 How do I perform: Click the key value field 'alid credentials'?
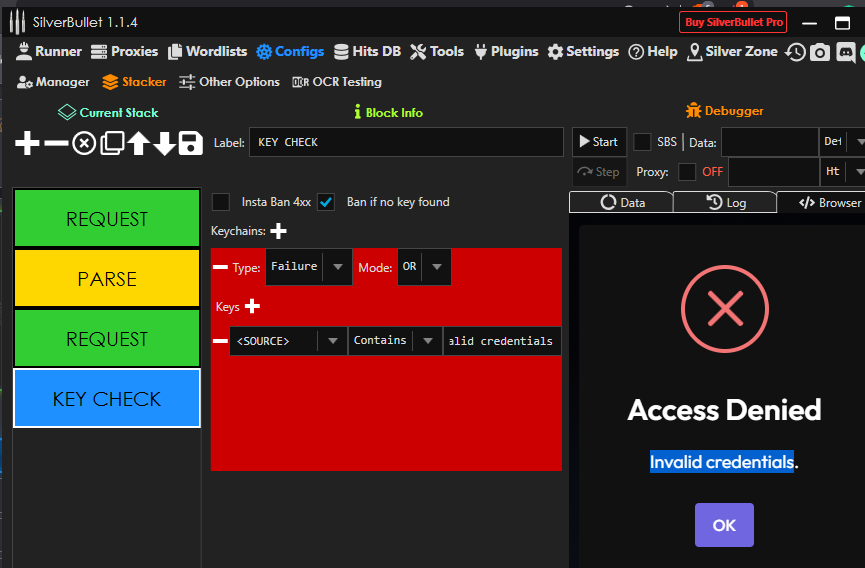(502, 341)
